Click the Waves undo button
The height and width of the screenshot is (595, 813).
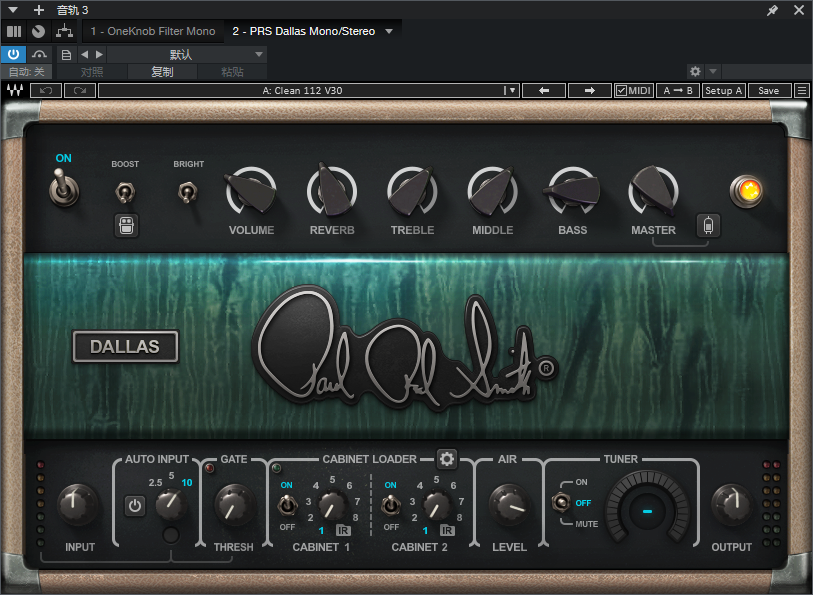click(46, 90)
